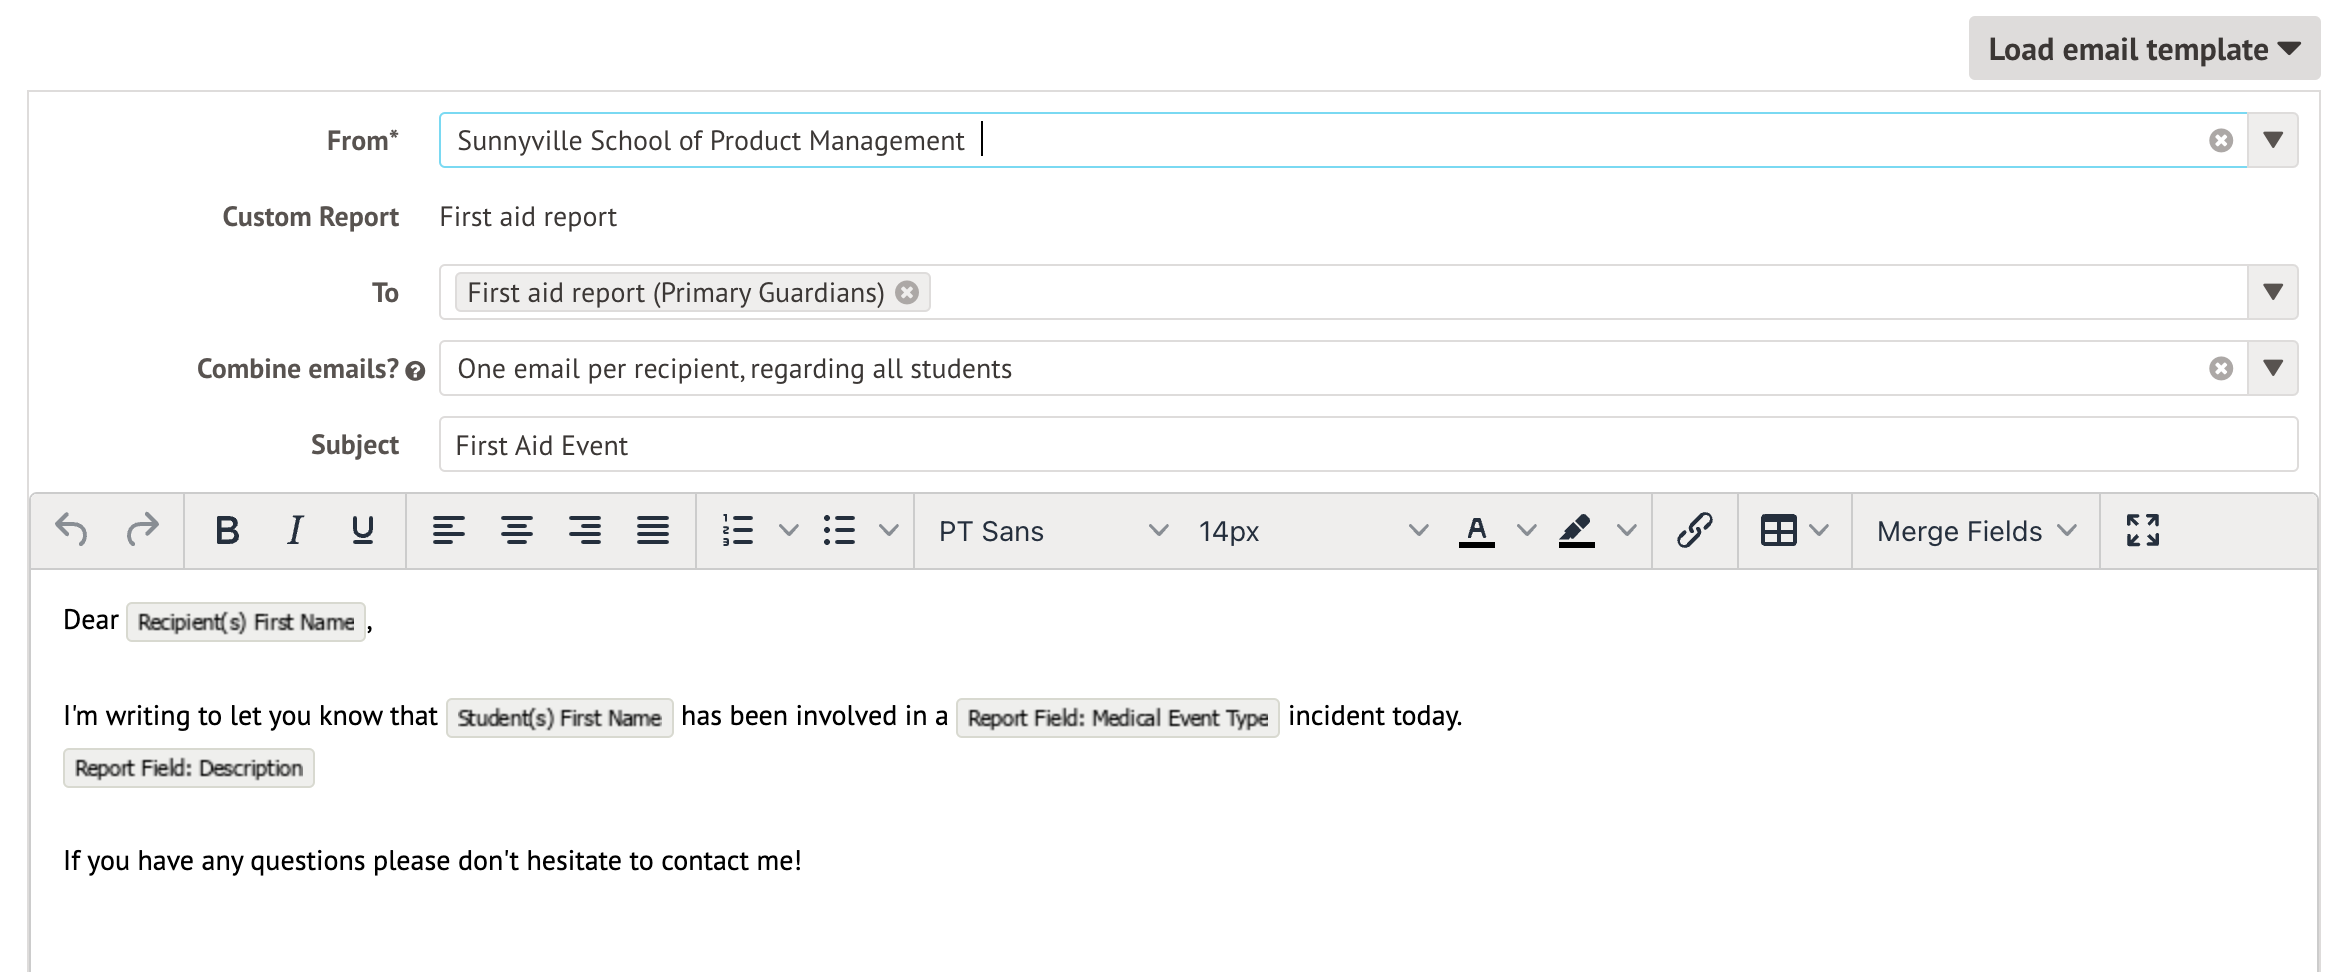Image resolution: width=2340 pixels, height=972 pixels.
Task: Click the text color button
Action: click(x=1476, y=530)
